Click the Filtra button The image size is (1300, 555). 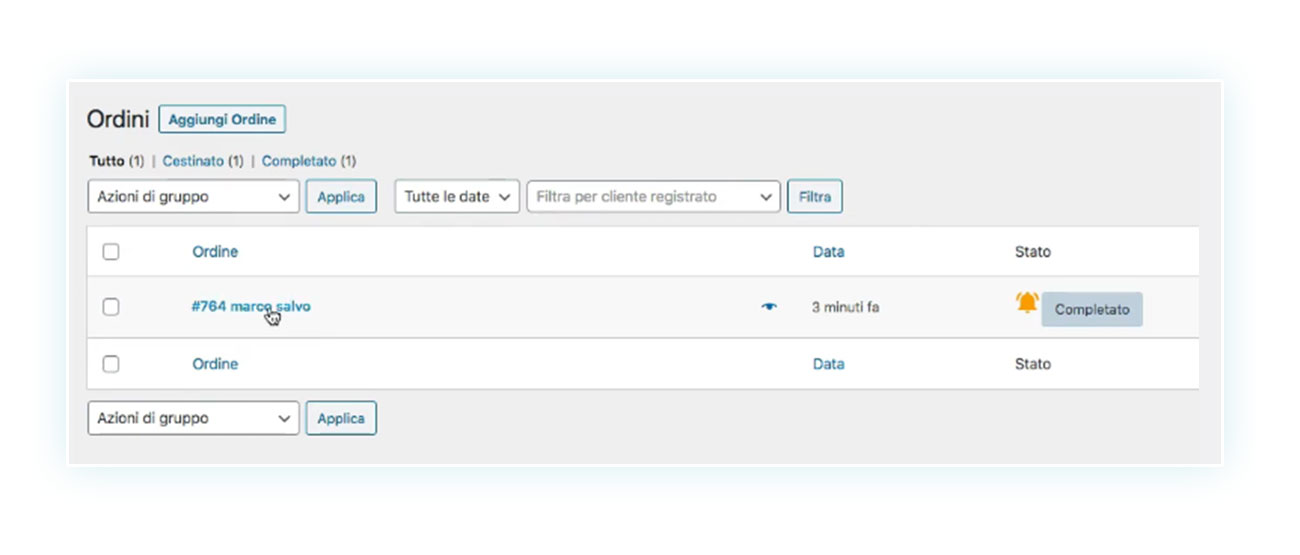click(815, 197)
